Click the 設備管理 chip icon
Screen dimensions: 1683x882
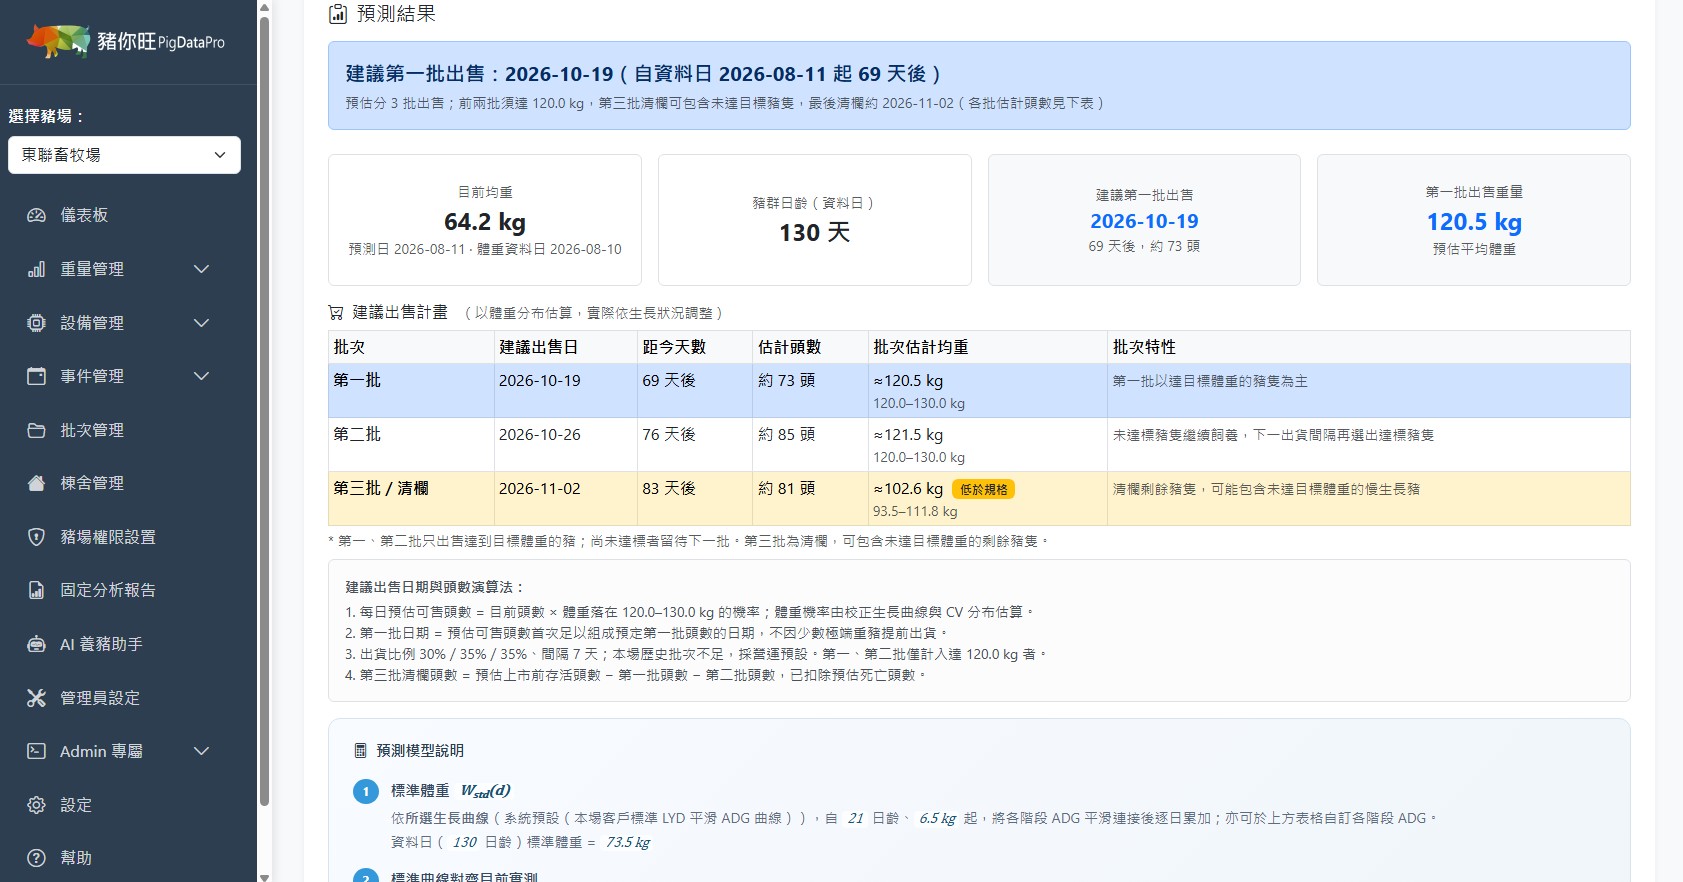(36, 323)
